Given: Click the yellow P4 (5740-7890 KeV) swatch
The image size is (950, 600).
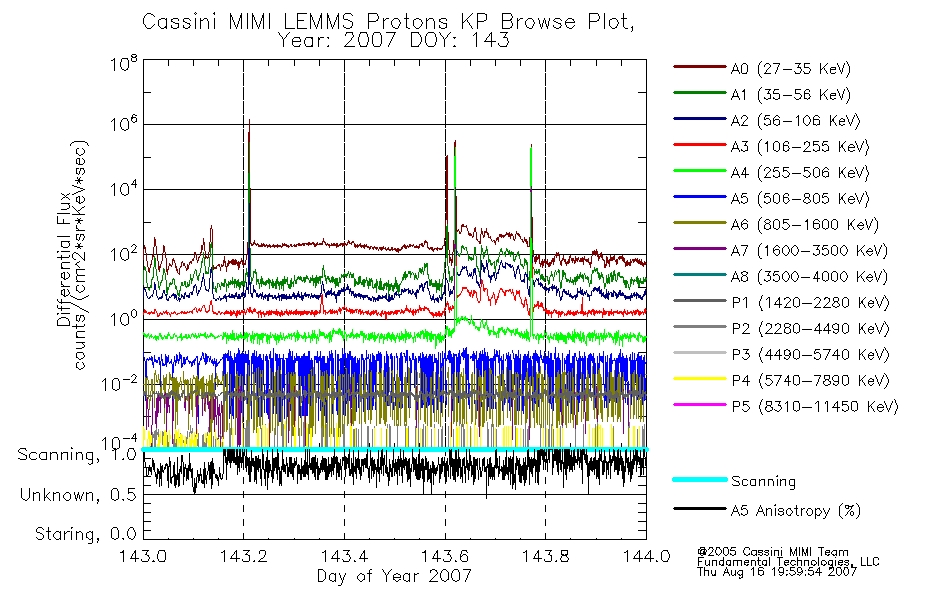Looking at the screenshot, I should click(x=700, y=379).
